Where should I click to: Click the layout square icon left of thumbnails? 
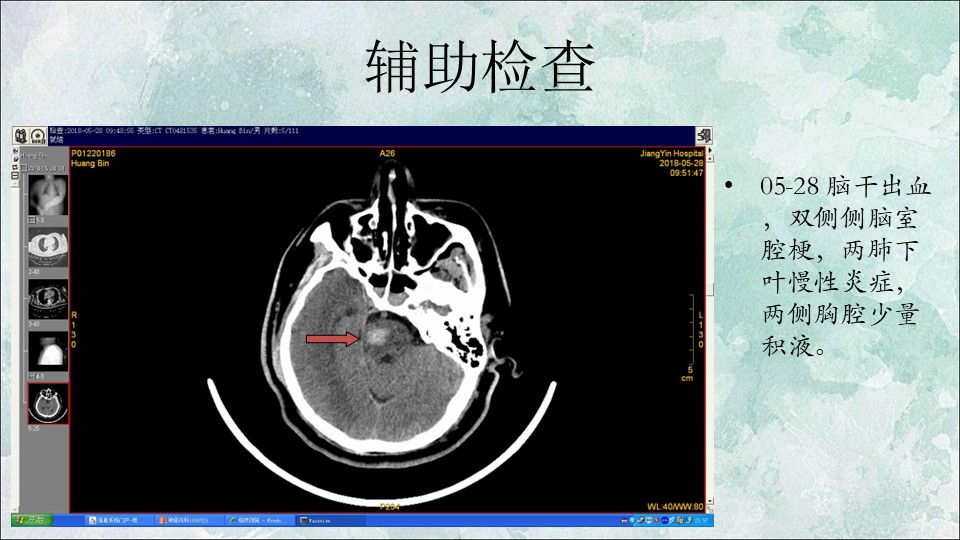[15, 176]
